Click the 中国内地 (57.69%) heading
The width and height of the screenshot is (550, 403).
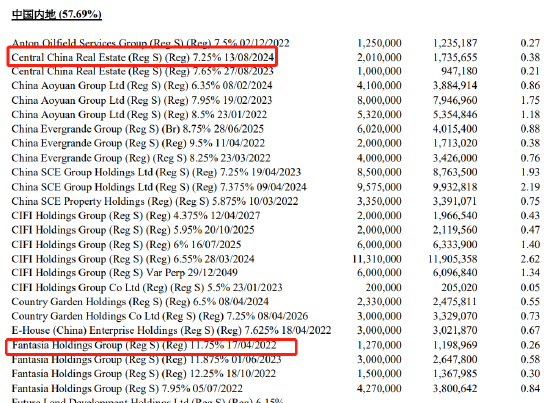point(56,14)
